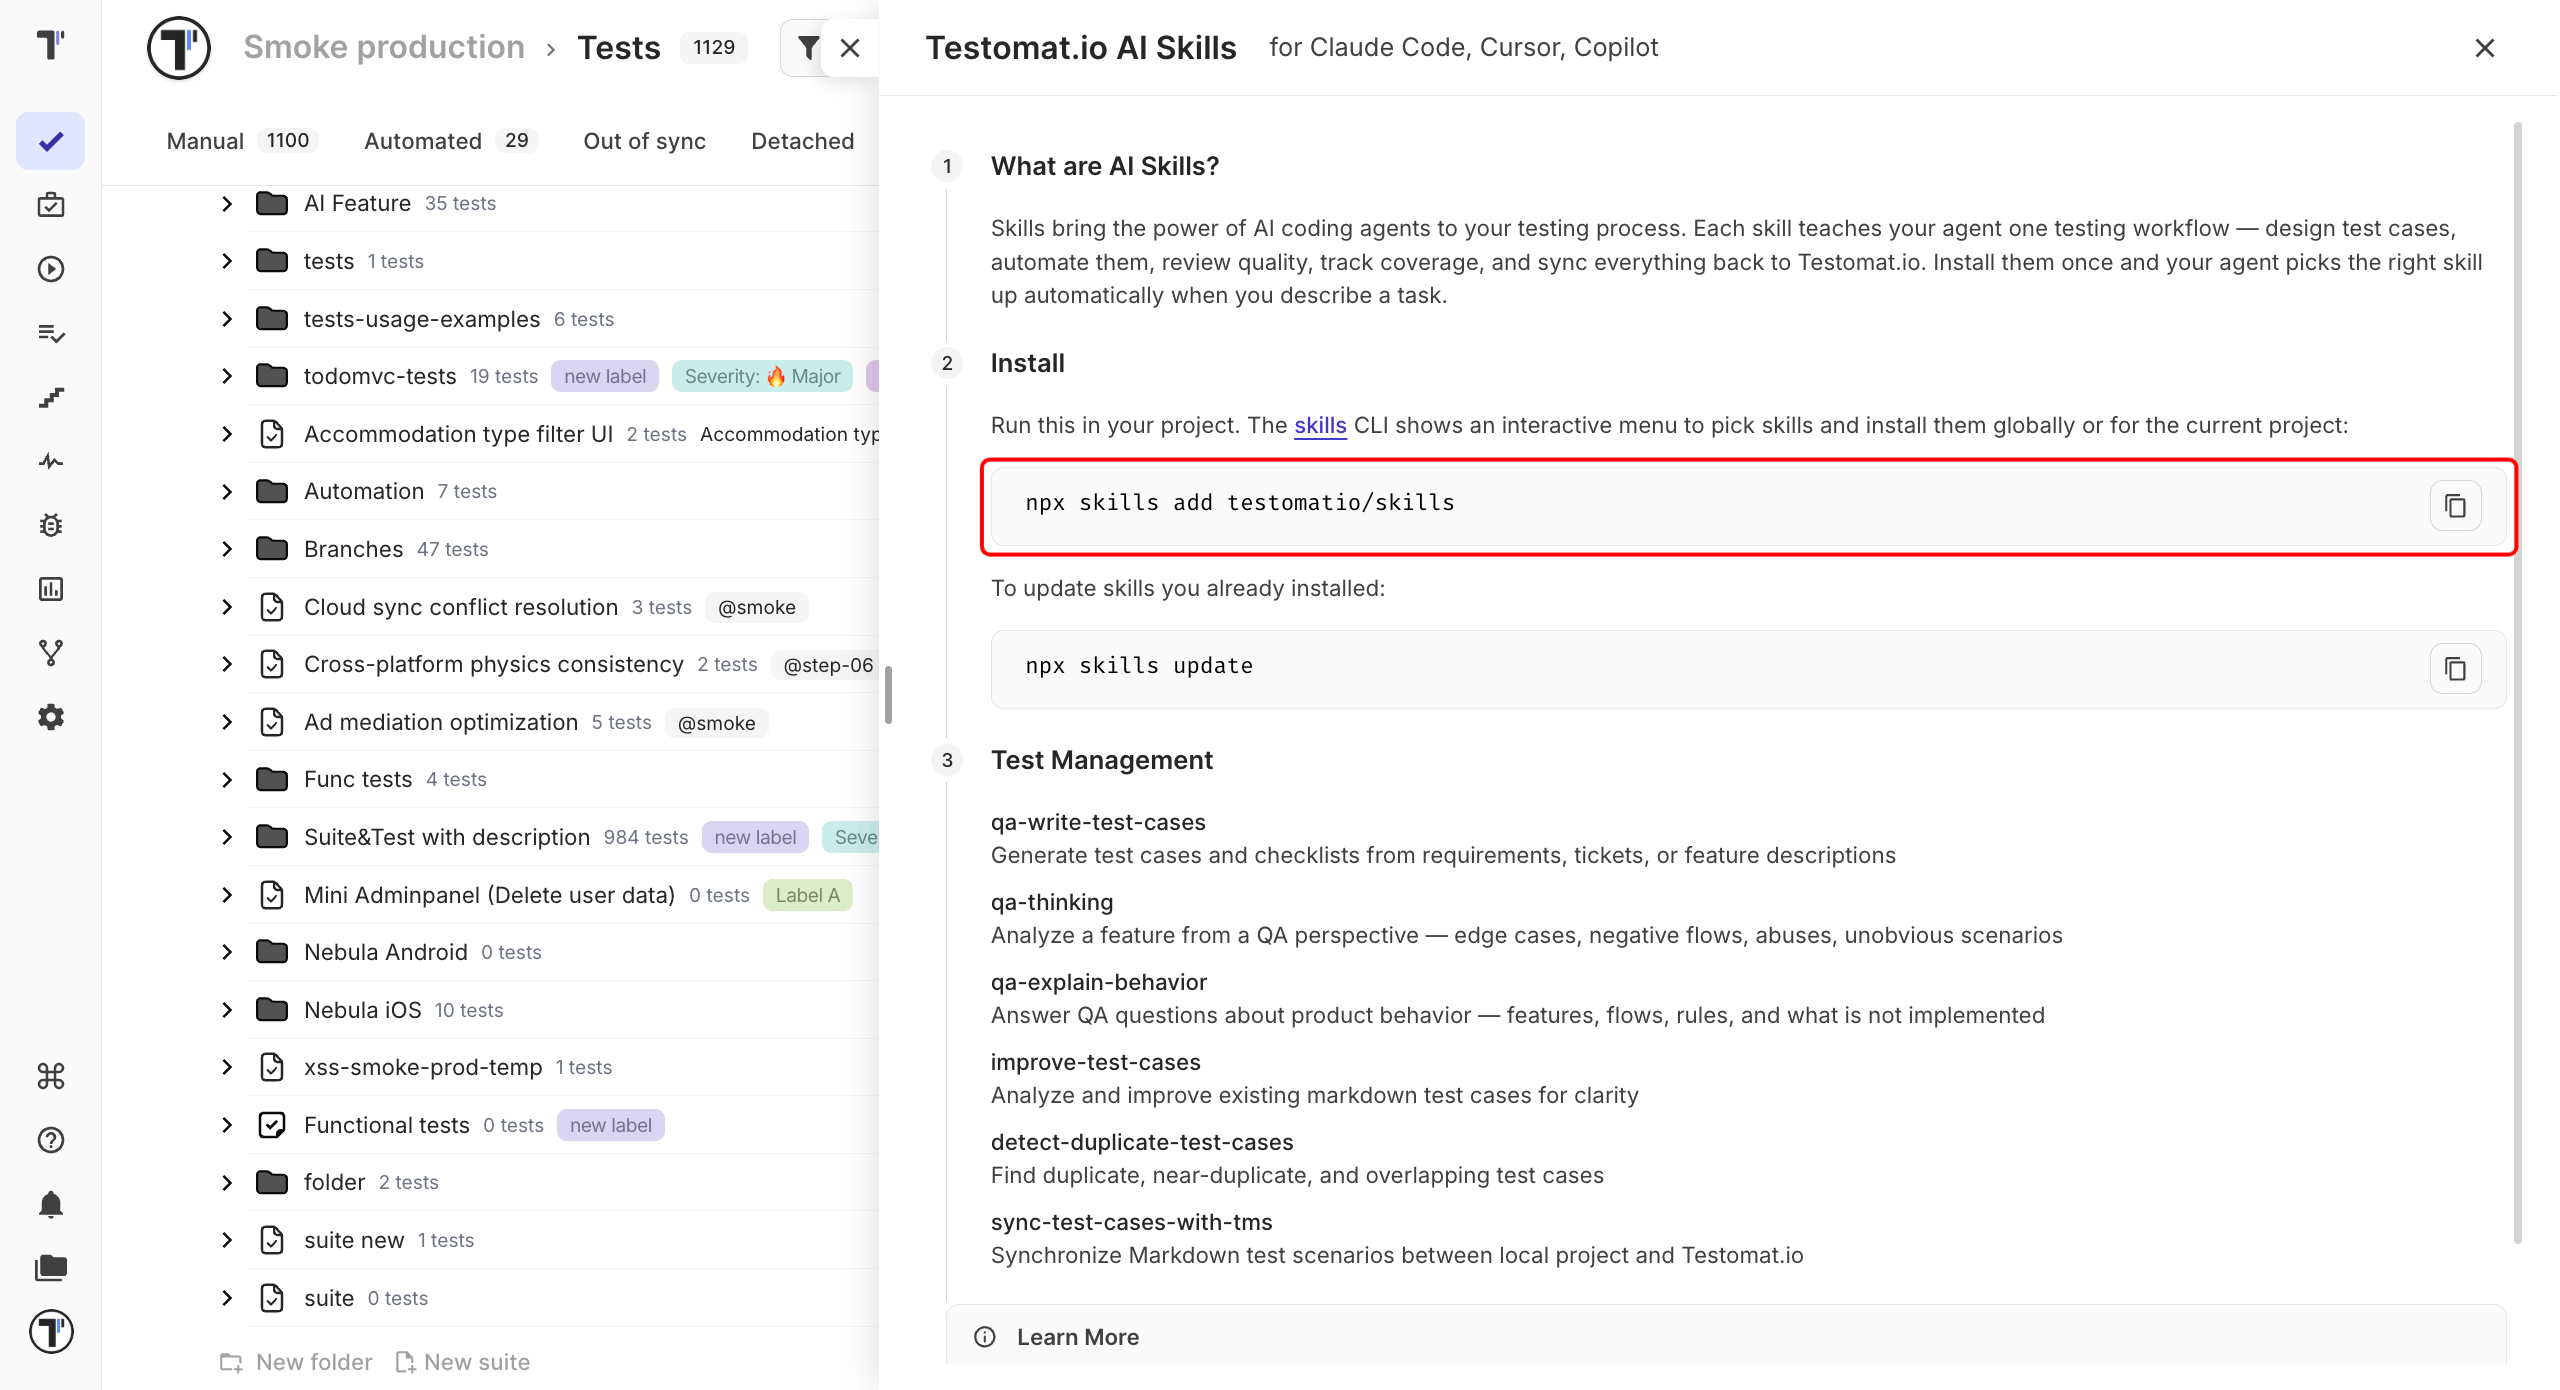
Task: Switch to the Manual tab
Action: 242,141
